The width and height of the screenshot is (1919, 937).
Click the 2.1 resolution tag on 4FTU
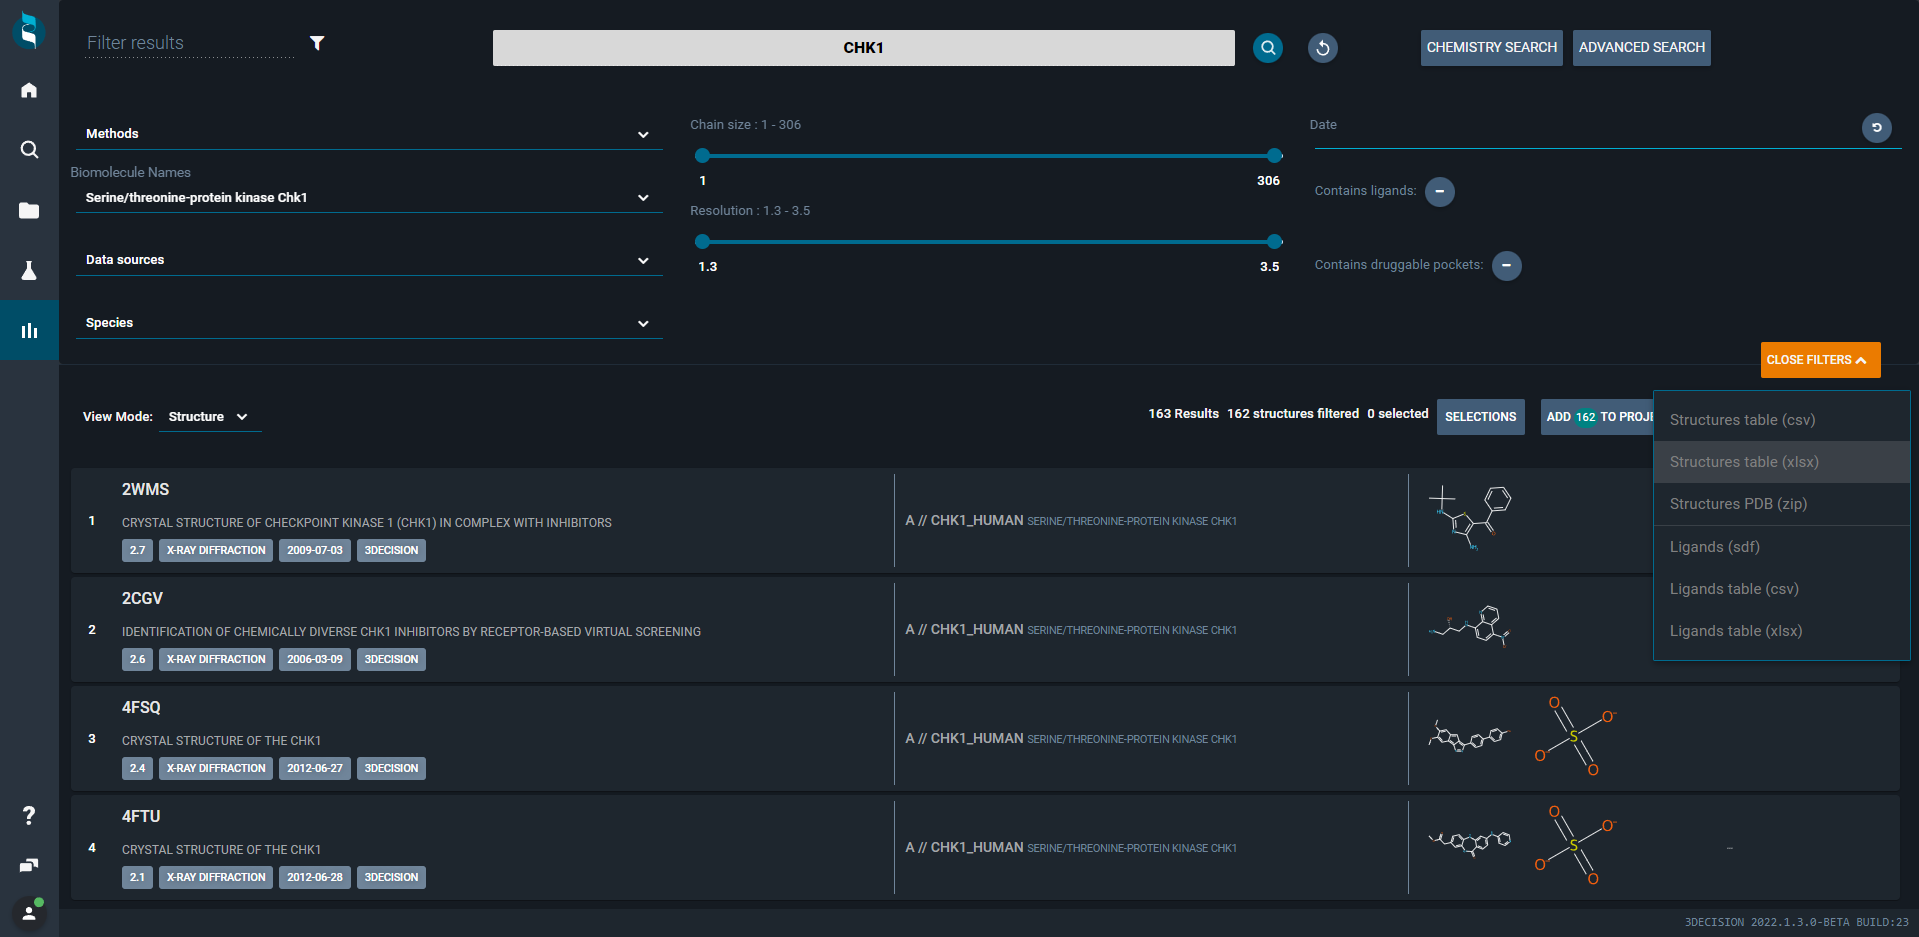[137, 878]
